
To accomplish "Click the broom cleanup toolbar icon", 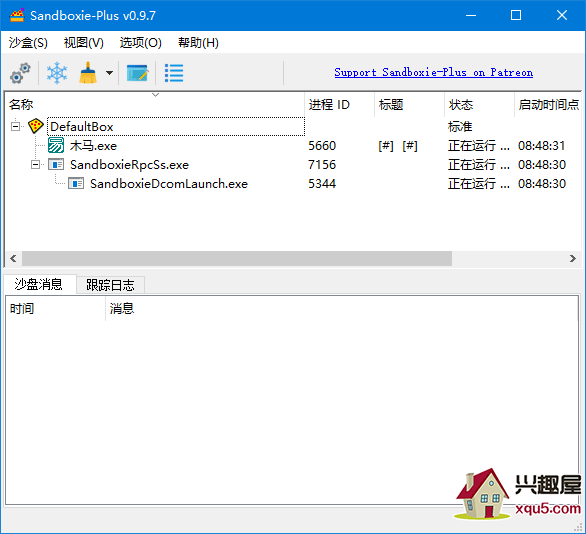I will tap(88, 73).
